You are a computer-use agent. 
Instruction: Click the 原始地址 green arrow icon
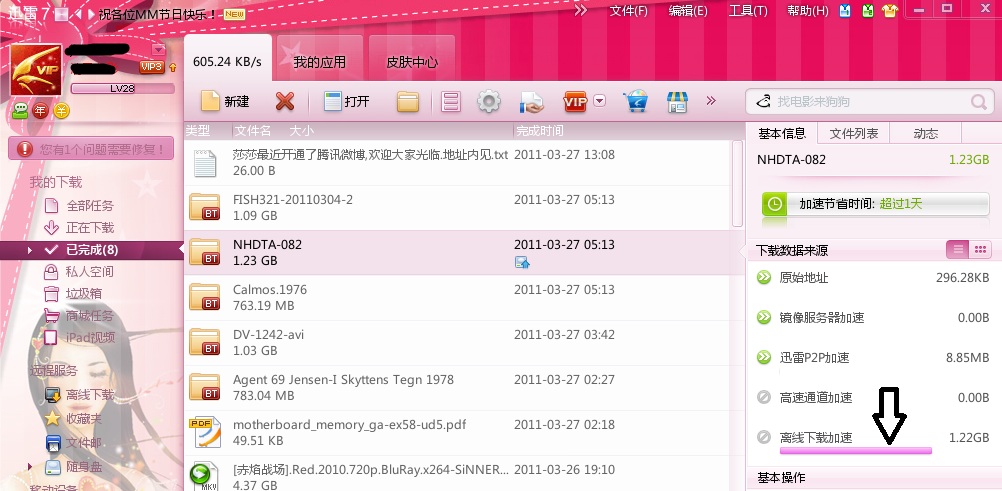click(764, 277)
